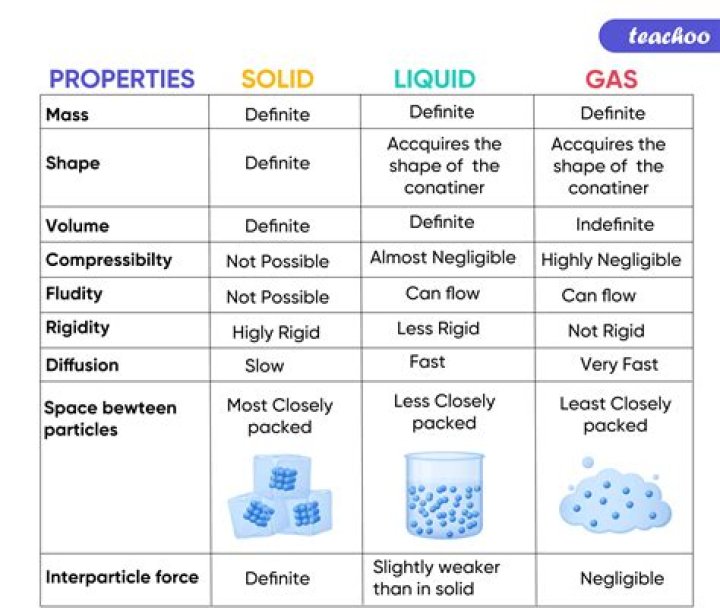Click the Interparticle force row label

pyautogui.click(x=121, y=577)
